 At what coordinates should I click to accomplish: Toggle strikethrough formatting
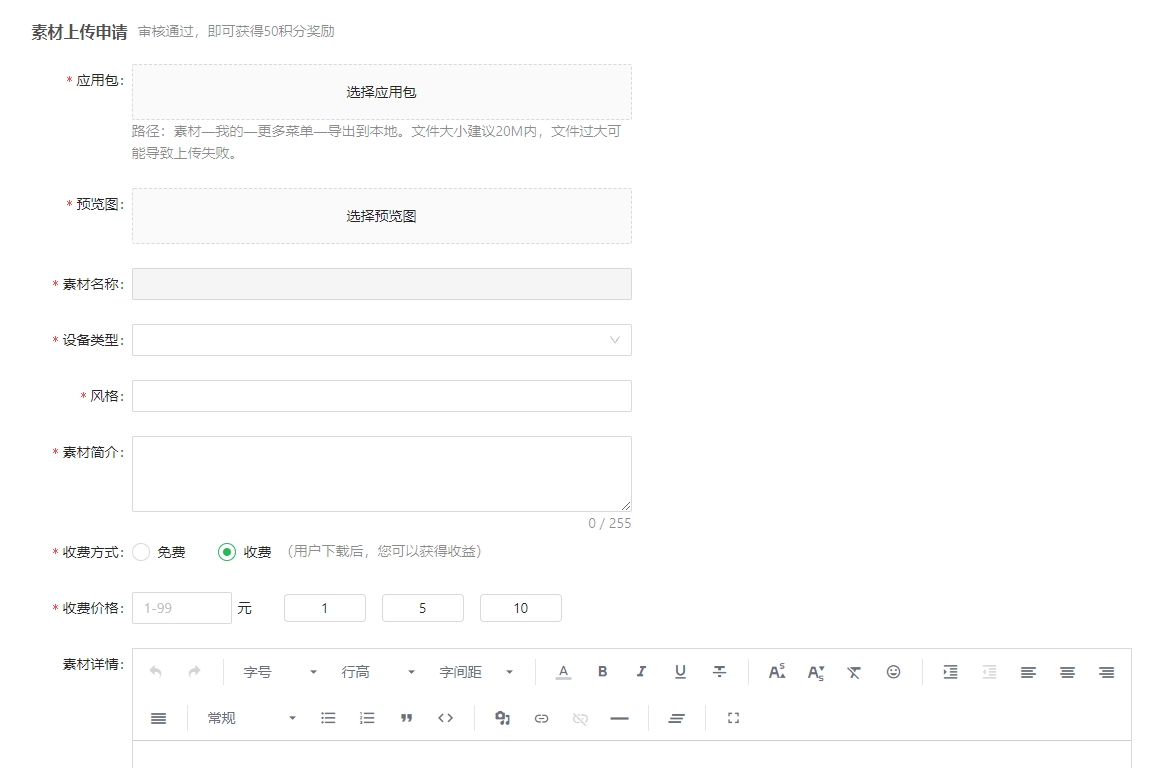click(x=719, y=672)
